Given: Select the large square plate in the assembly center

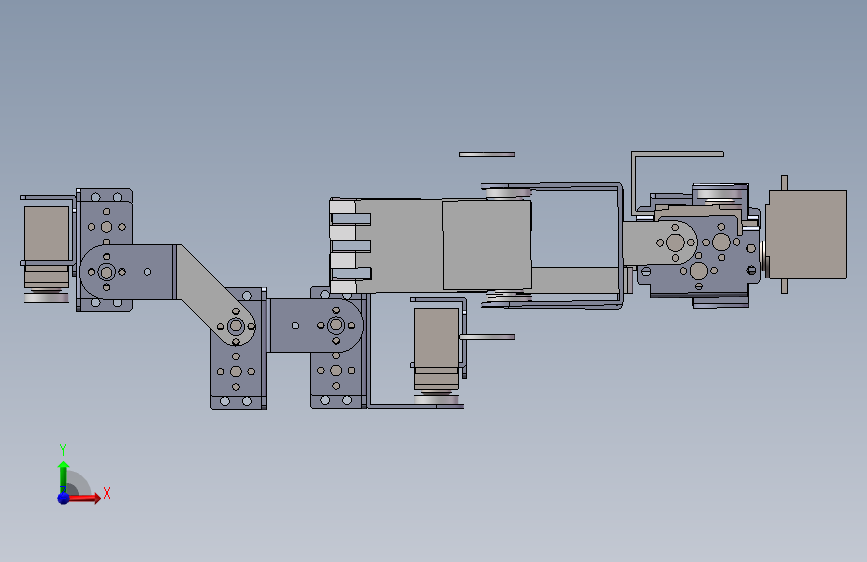Looking at the screenshot, I should coord(487,245).
